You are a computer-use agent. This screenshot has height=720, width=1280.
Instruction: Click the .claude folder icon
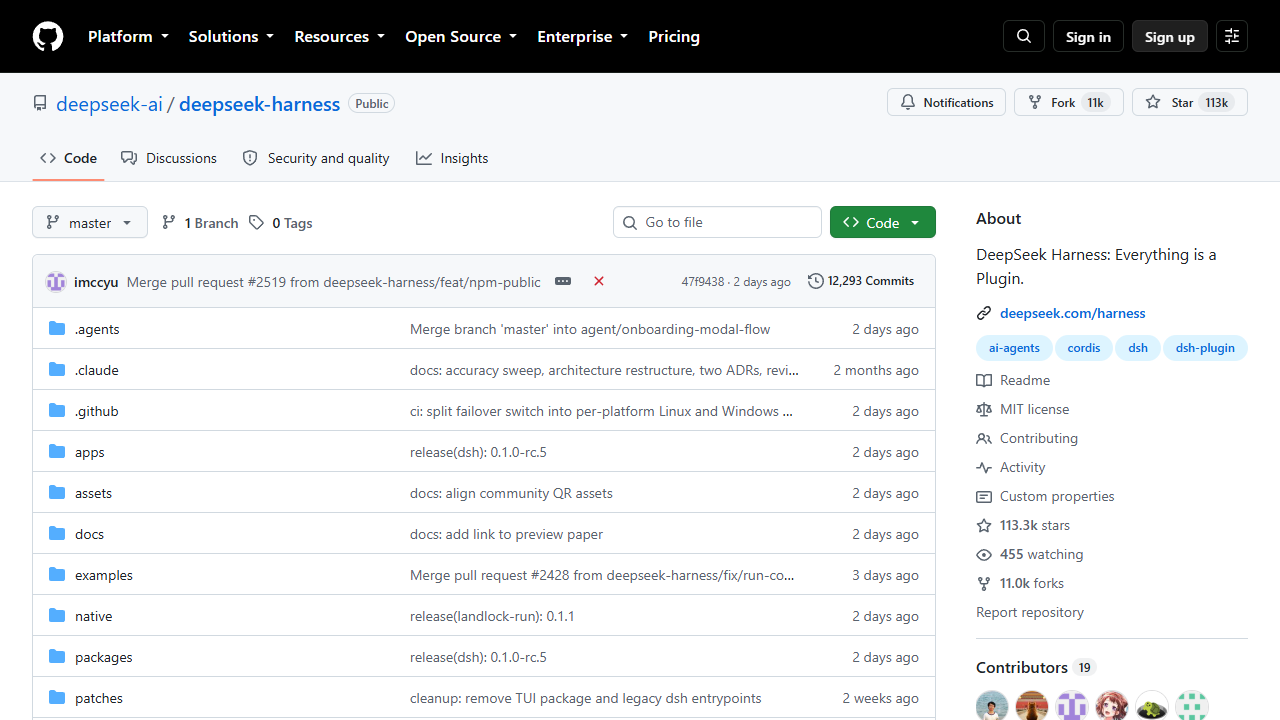(x=57, y=370)
